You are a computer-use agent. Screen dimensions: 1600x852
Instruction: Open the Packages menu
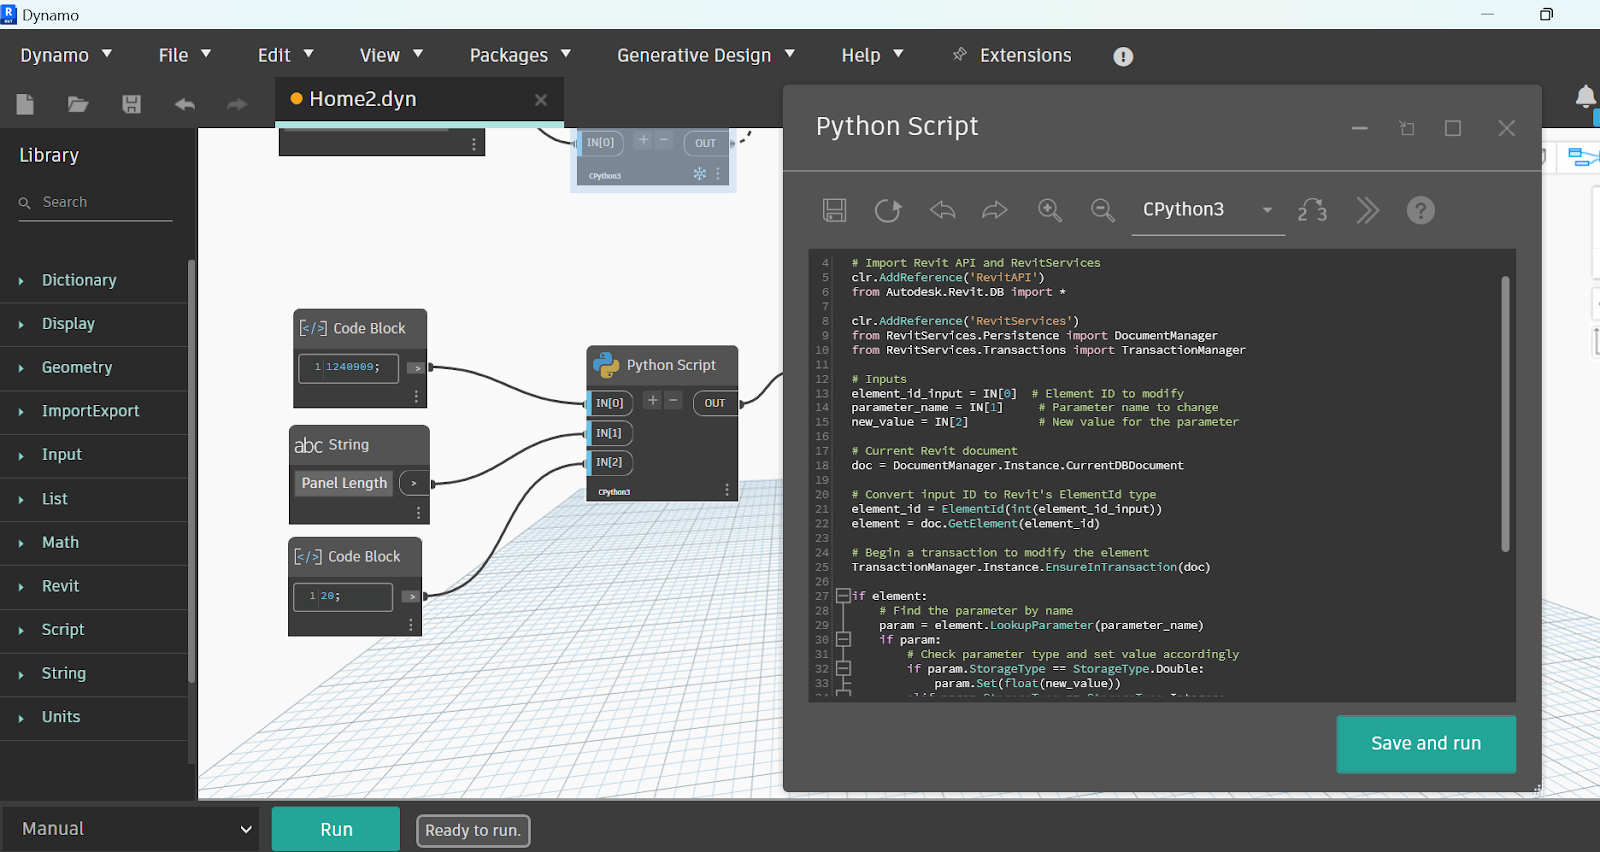point(520,55)
